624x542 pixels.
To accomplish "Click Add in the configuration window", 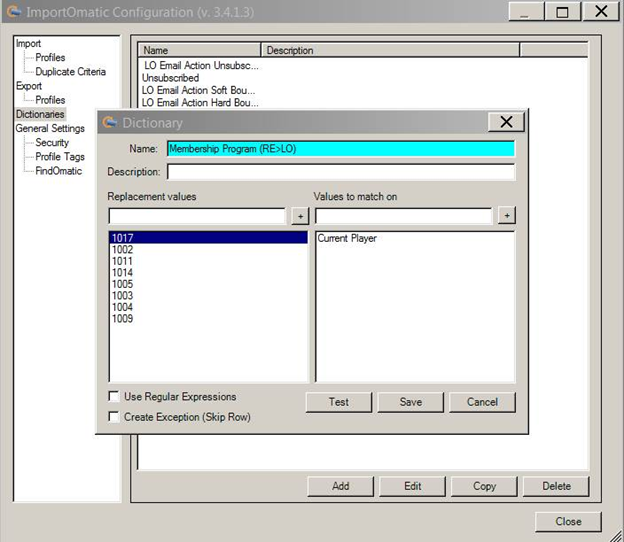I will 341,486.
